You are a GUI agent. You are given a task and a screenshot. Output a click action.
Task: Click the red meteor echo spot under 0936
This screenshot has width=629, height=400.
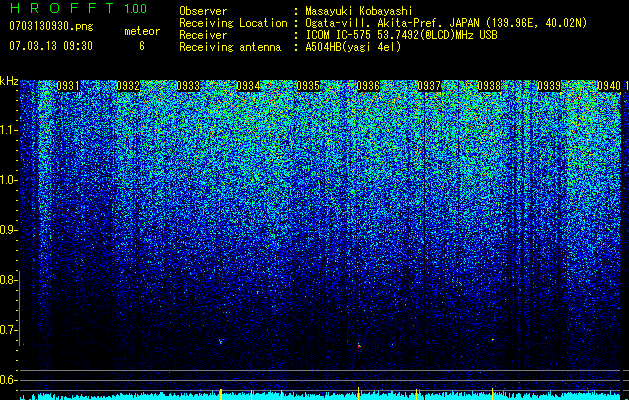tap(359, 346)
